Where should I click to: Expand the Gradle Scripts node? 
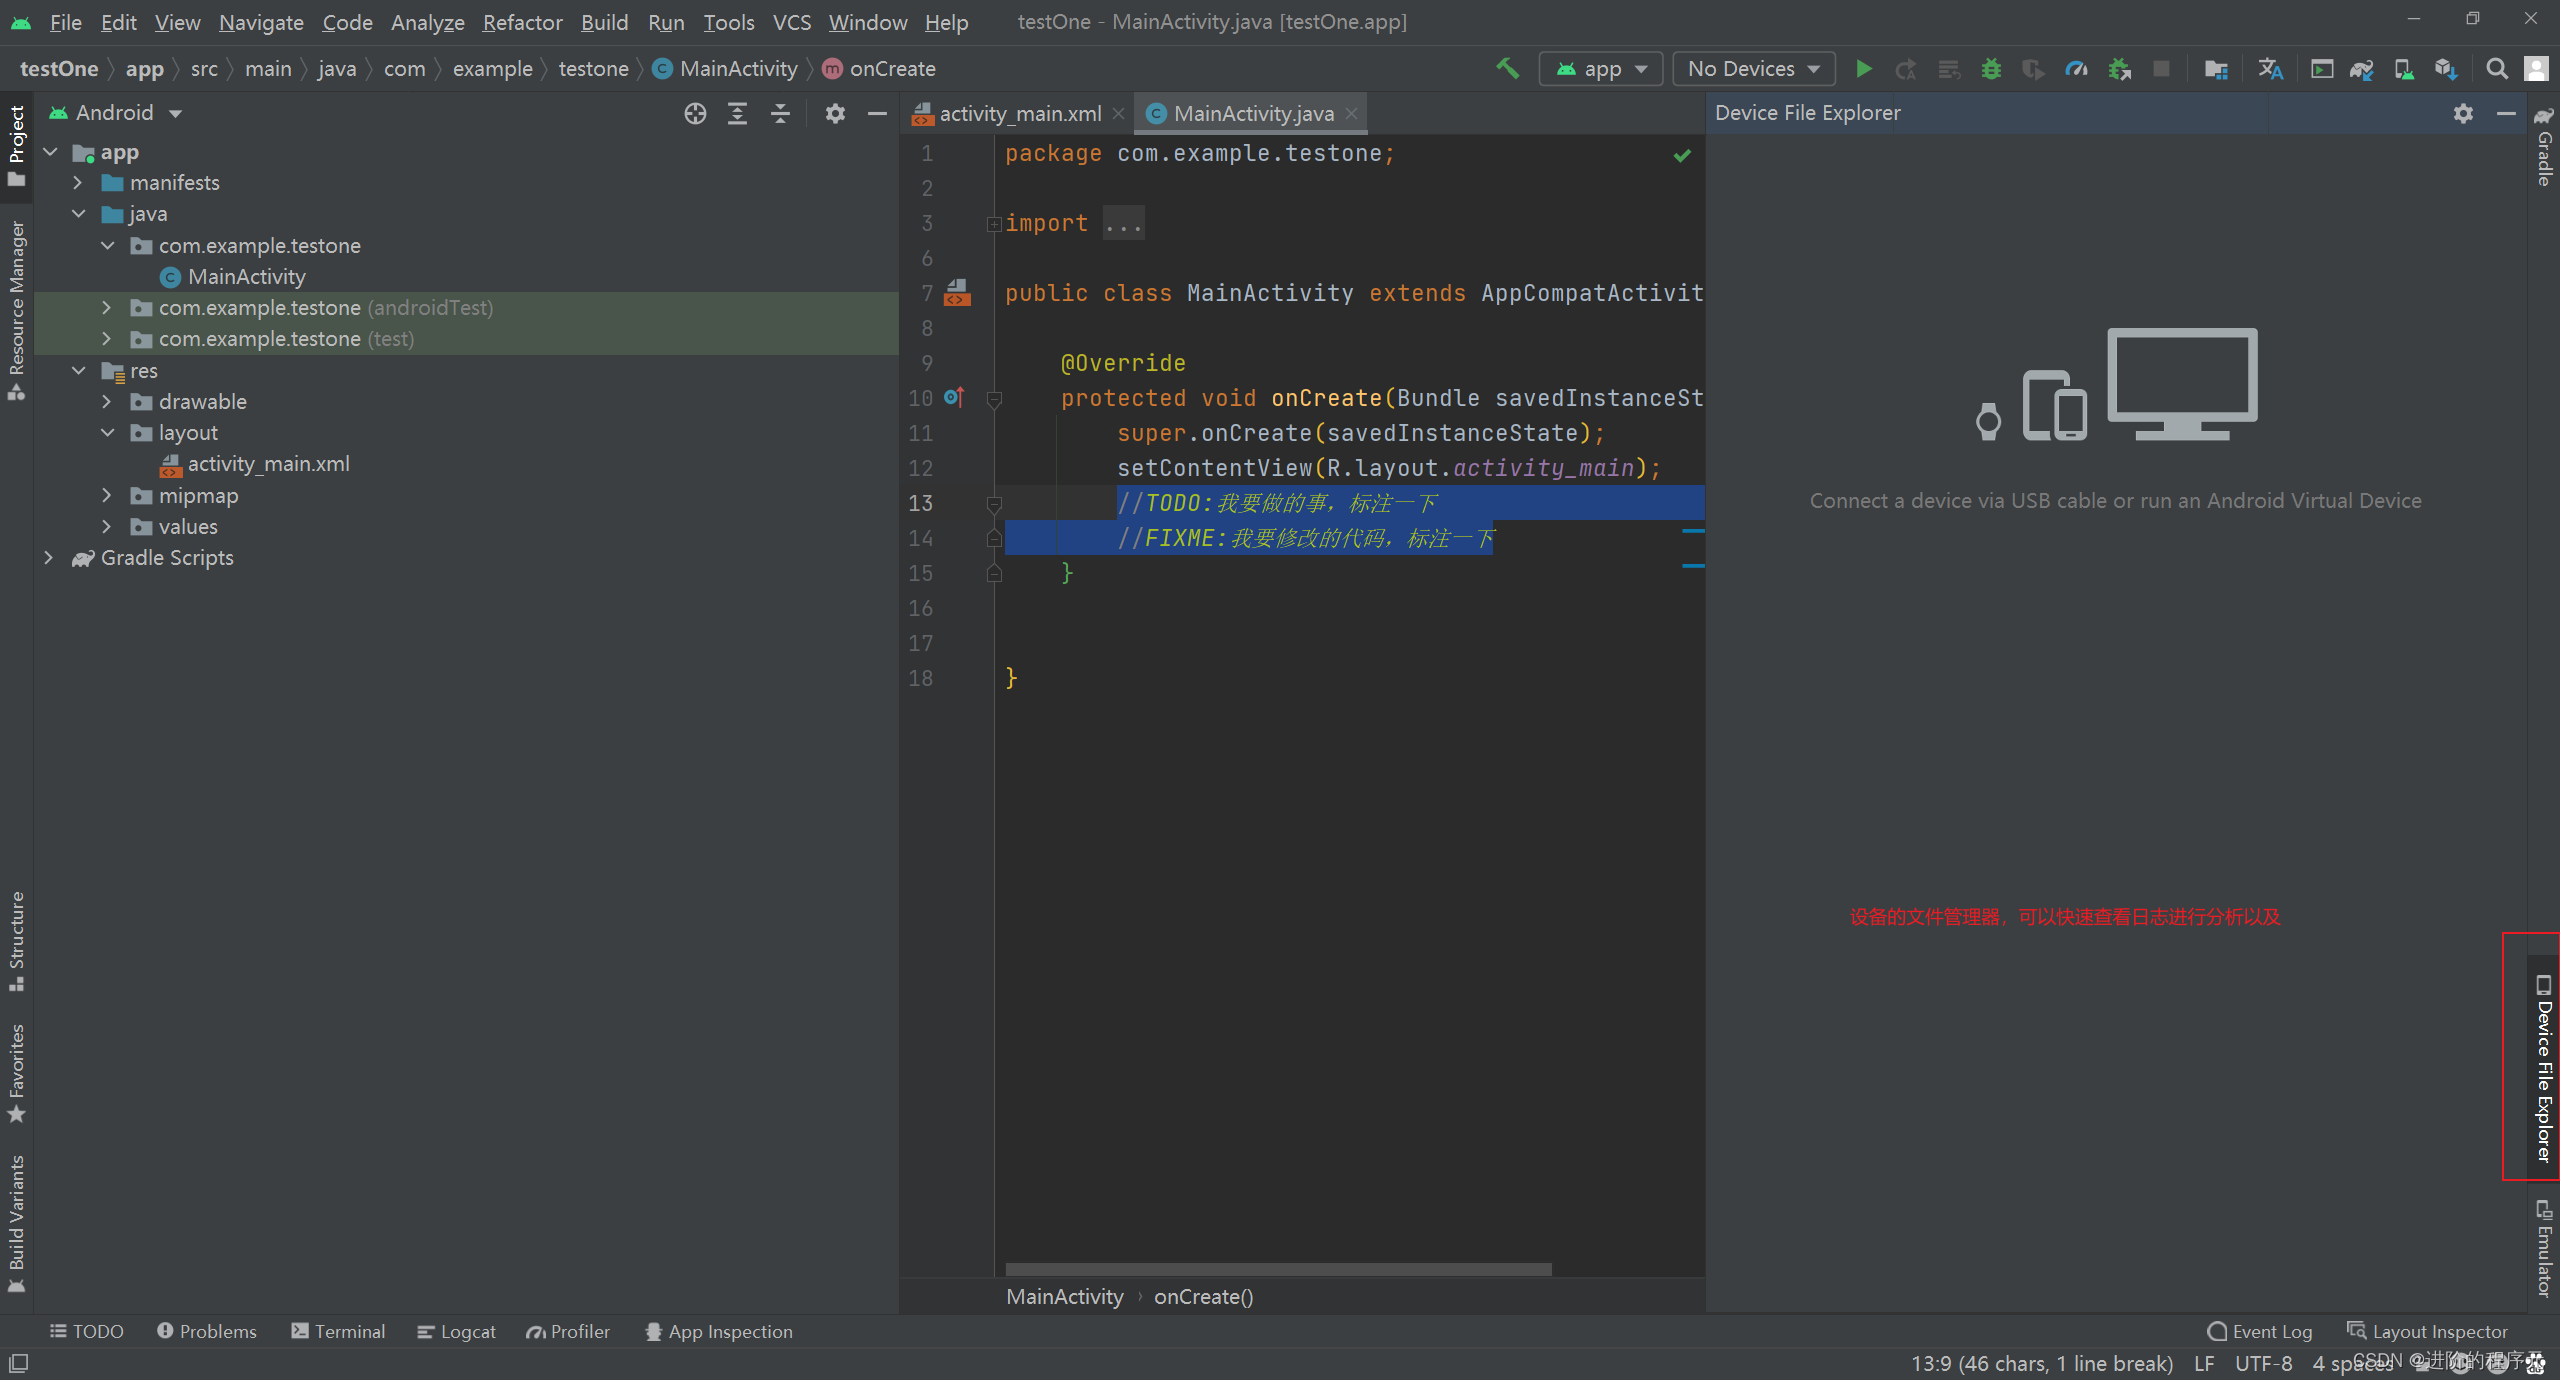(48, 558)
